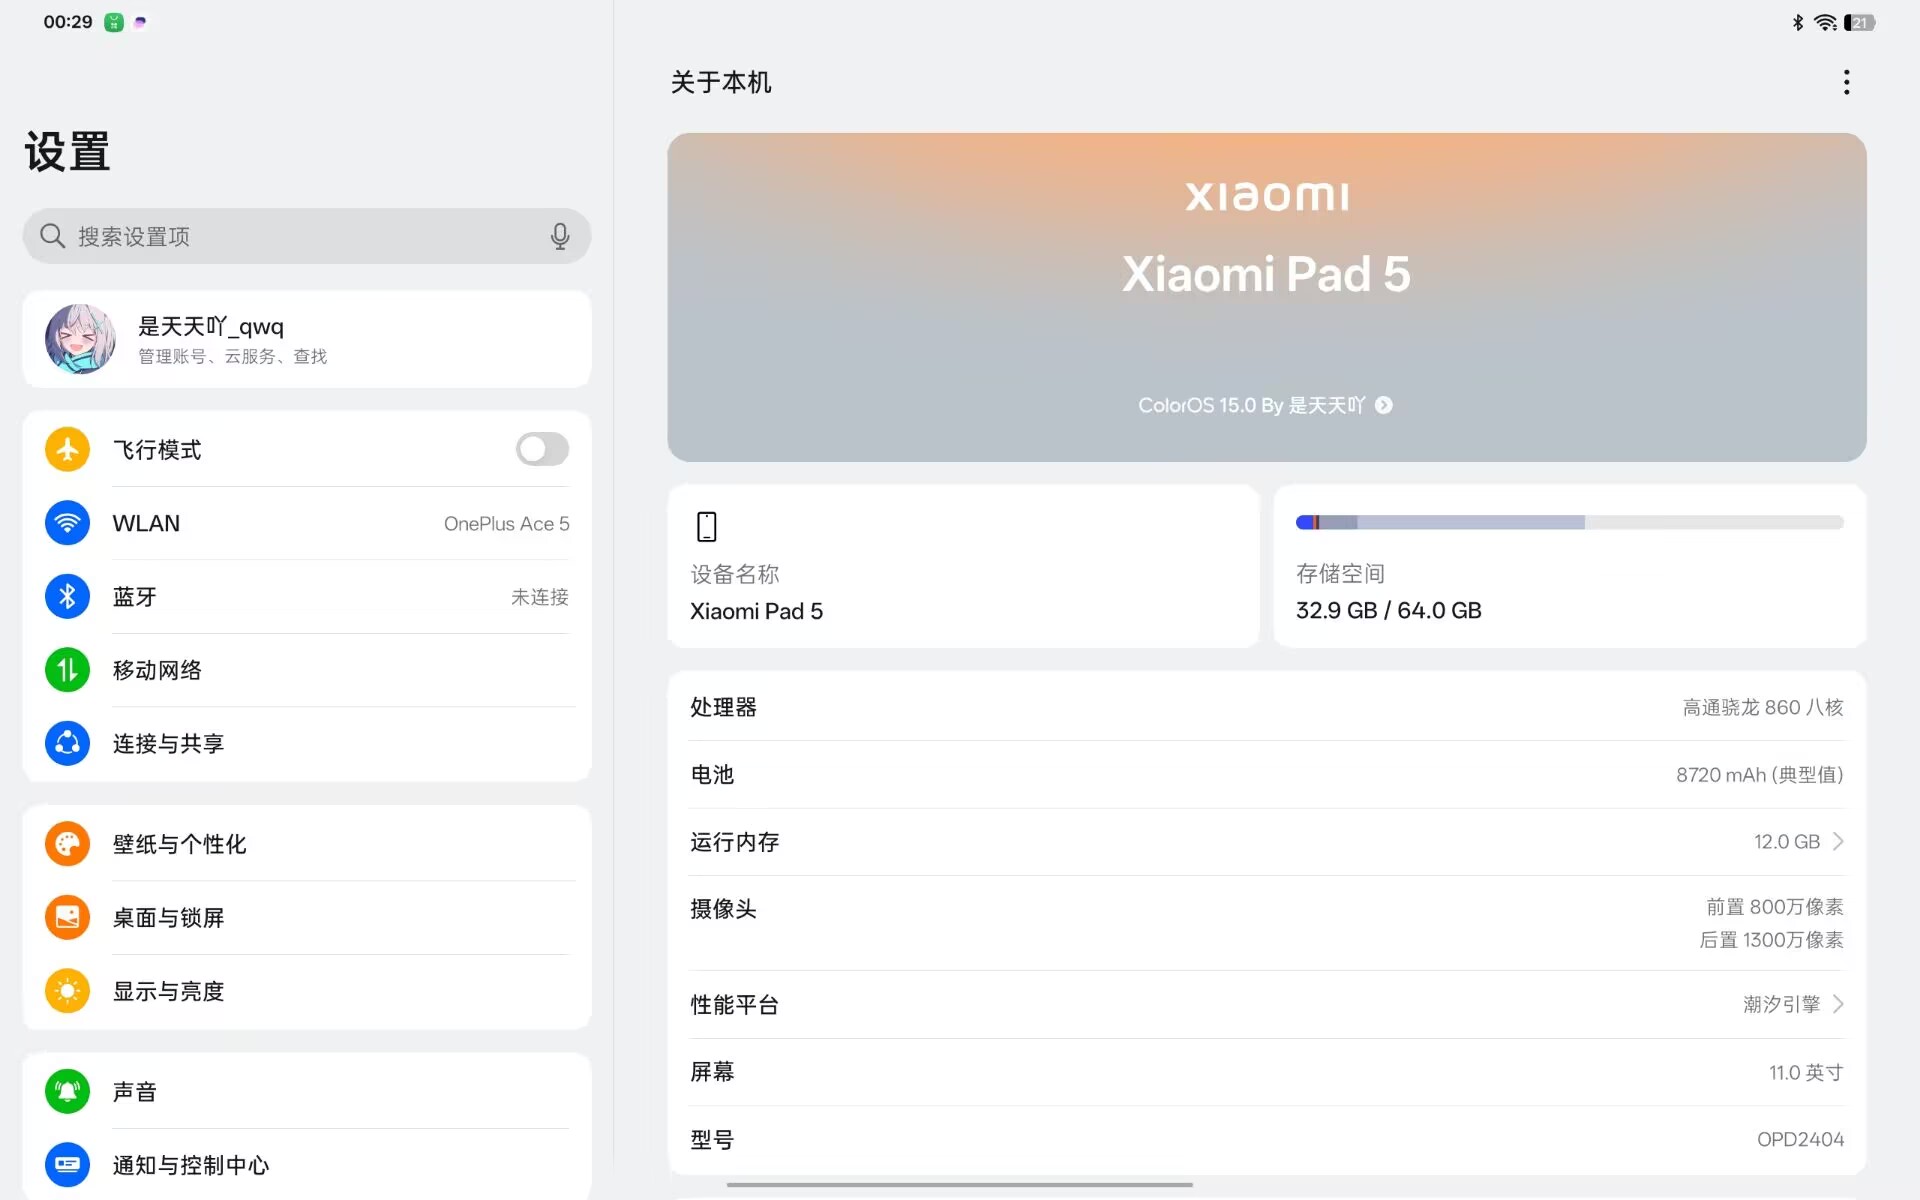Open the three-dot more options menu

click(1846, 82)
